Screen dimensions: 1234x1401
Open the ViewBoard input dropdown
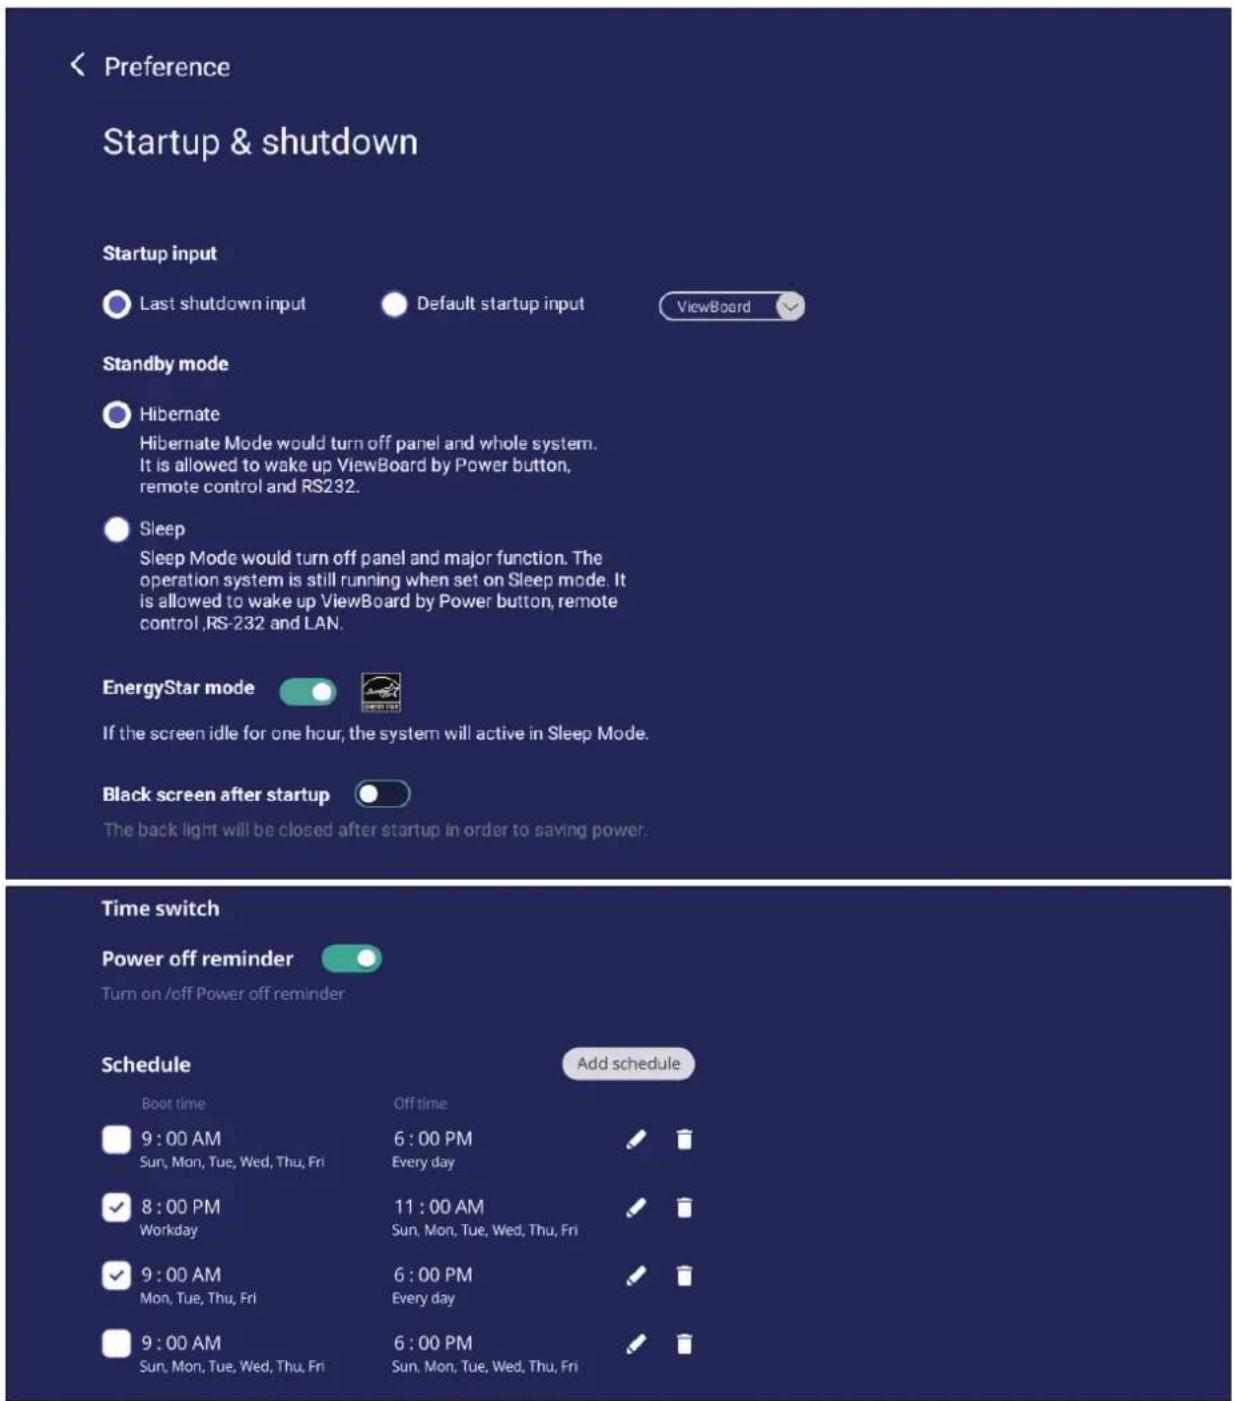(x=732, y=306)
